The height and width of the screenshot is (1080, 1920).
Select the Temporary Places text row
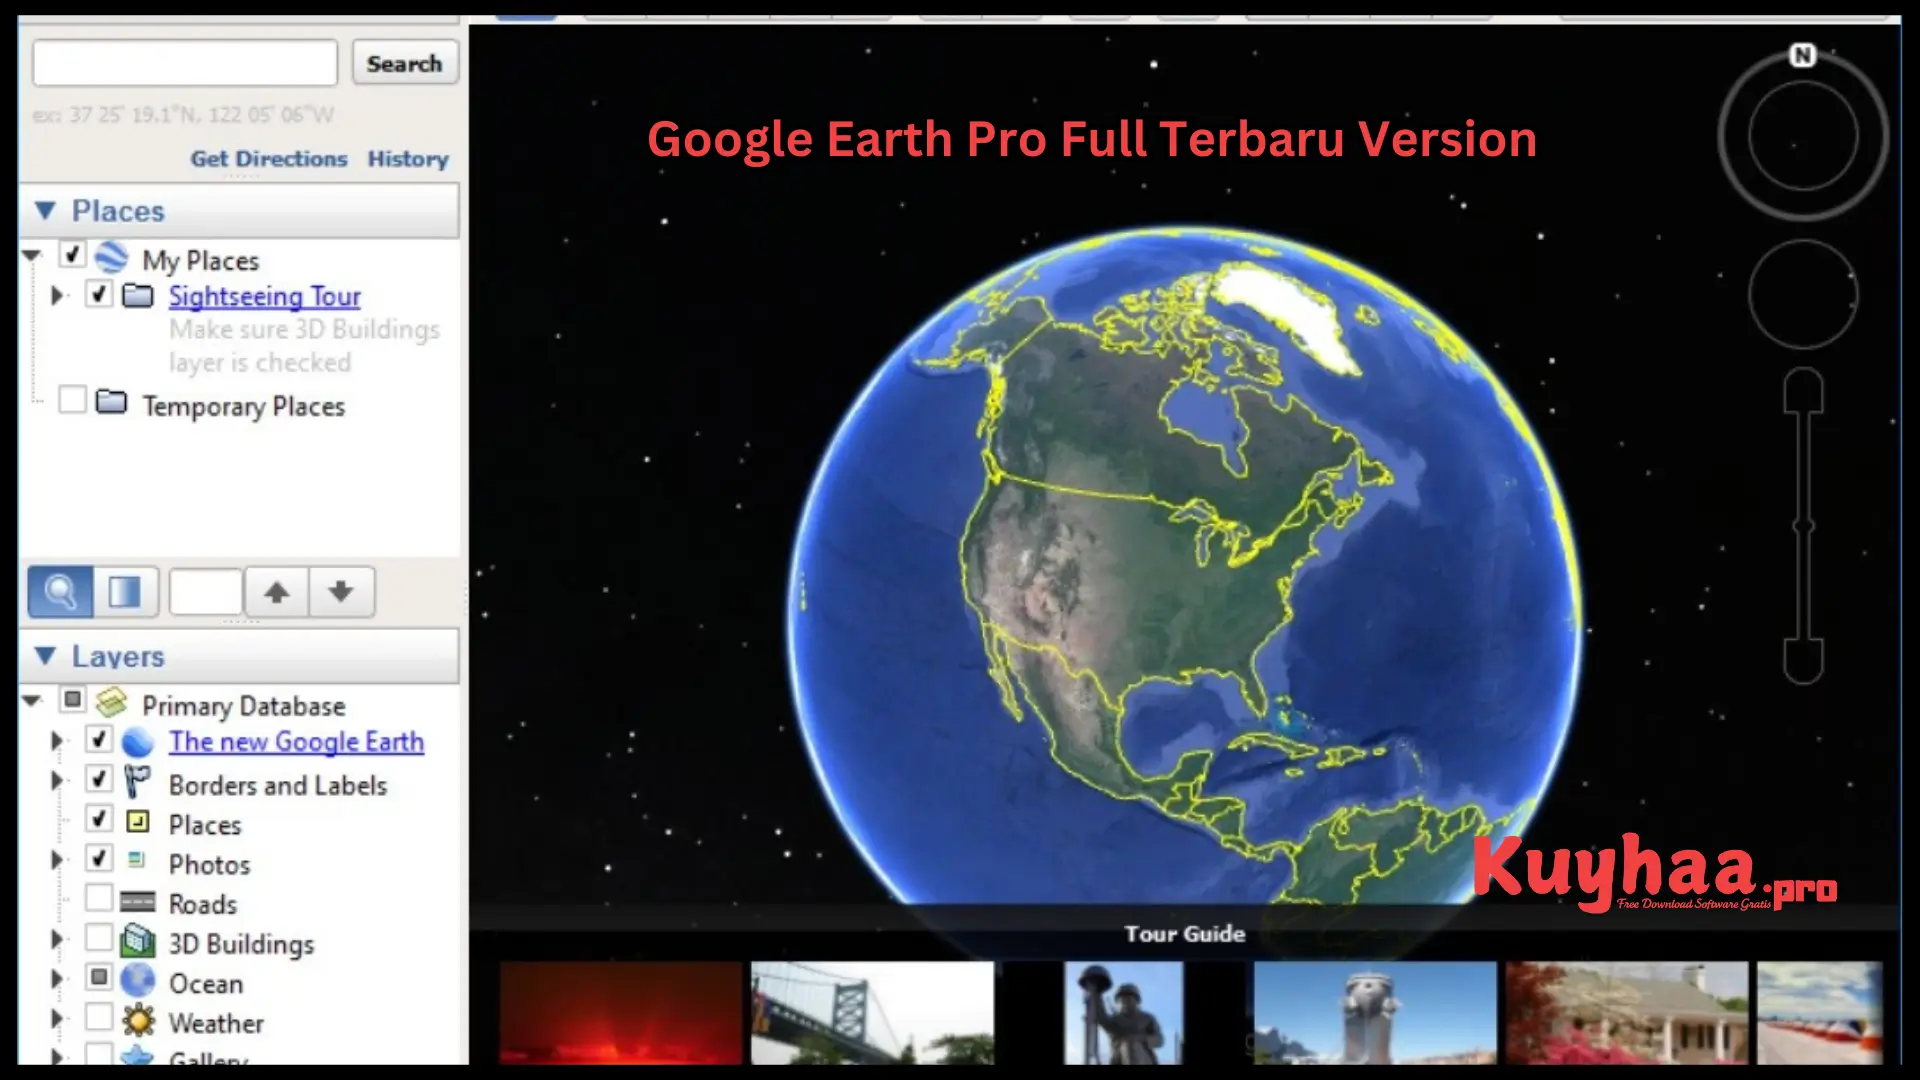pos(243,406)
